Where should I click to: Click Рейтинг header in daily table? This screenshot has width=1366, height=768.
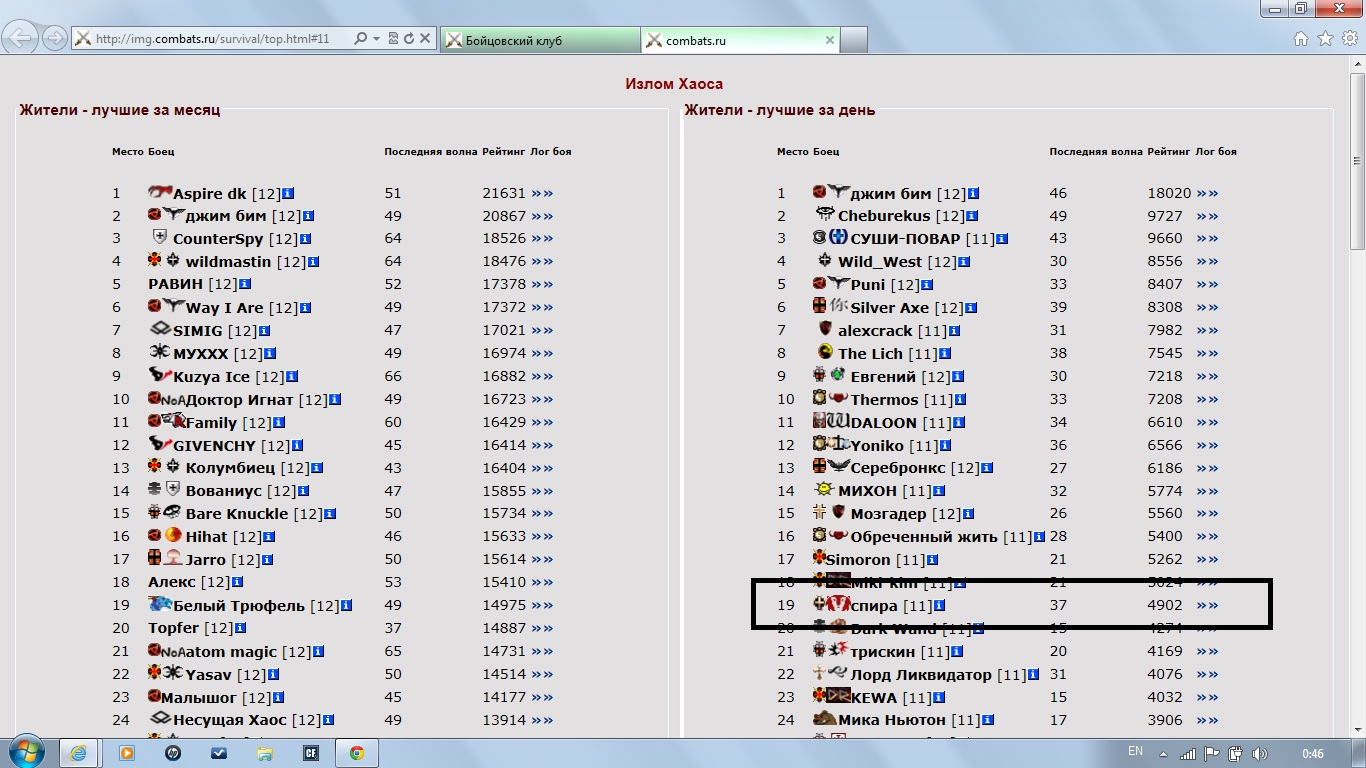pos(1169,152)
